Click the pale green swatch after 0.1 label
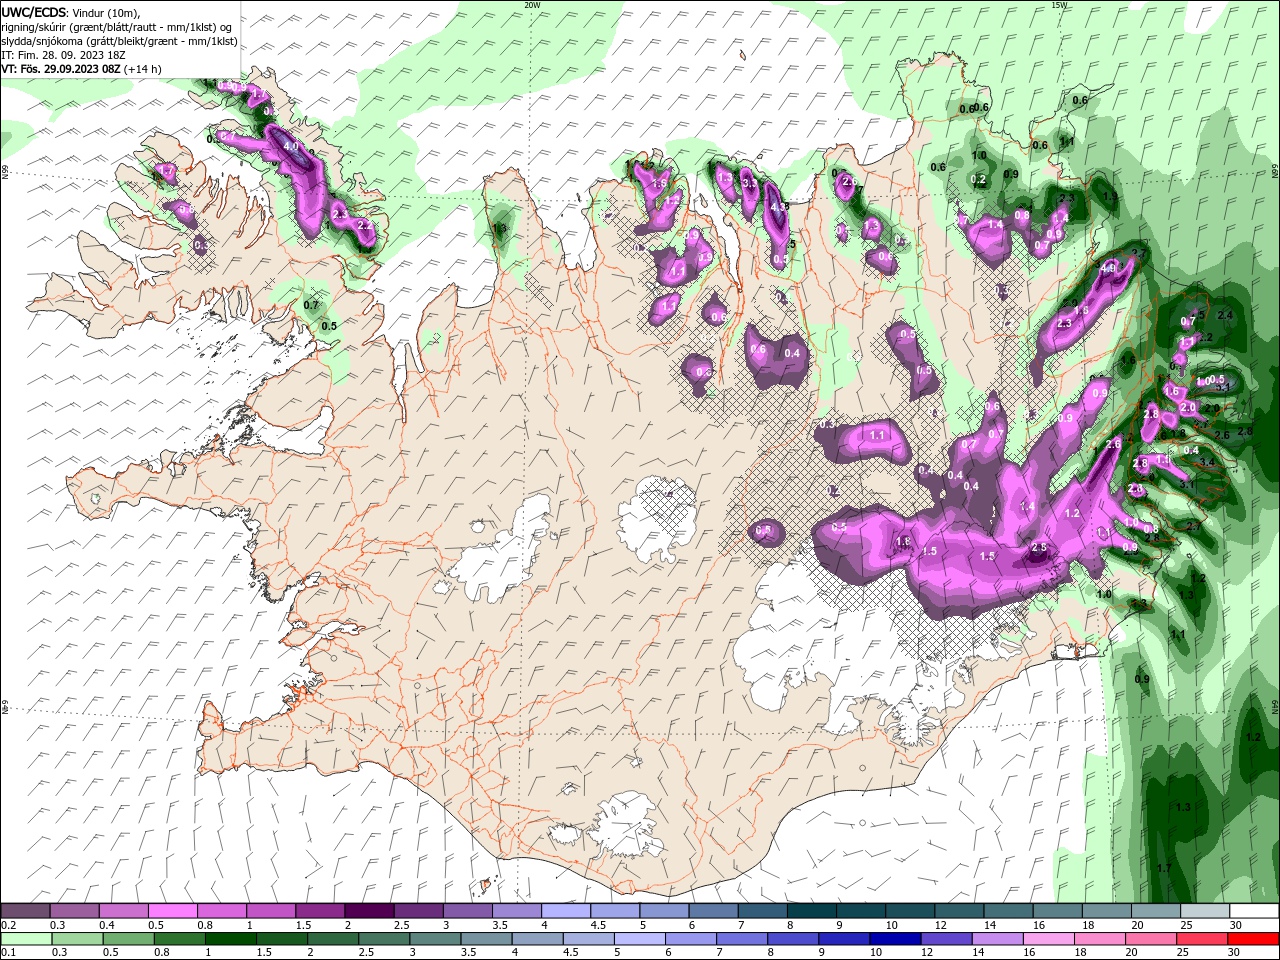The width and height of the screenshot is (1280, 960). click(26, 939)
